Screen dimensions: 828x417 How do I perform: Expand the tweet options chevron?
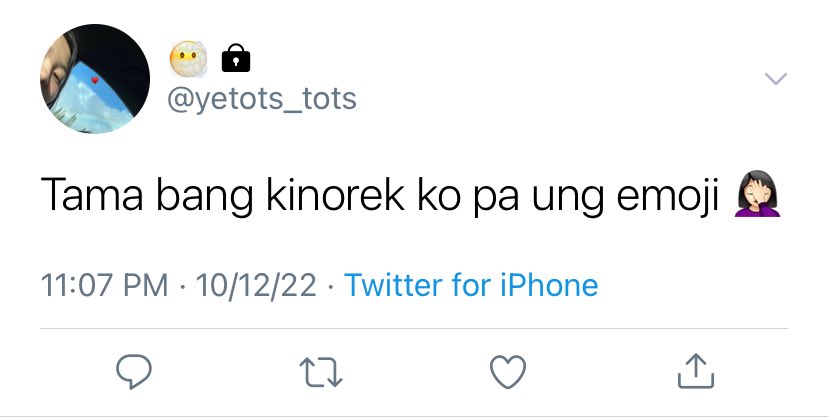point(776,79)
